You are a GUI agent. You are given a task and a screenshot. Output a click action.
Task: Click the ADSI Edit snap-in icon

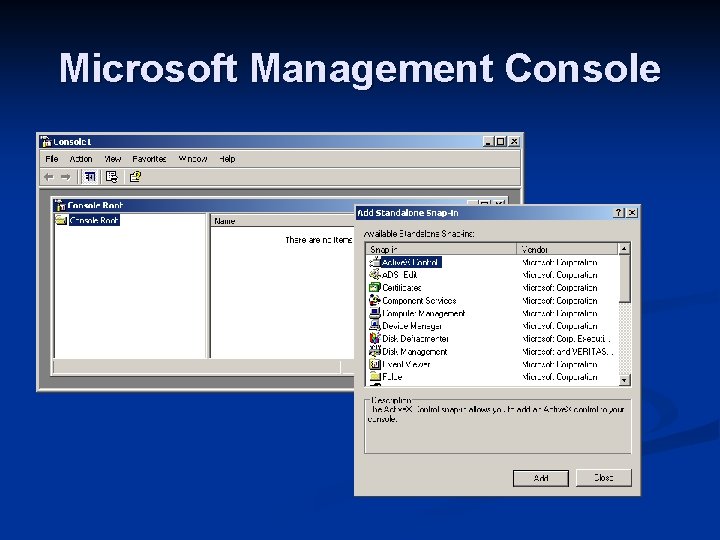tap(375, 275)
